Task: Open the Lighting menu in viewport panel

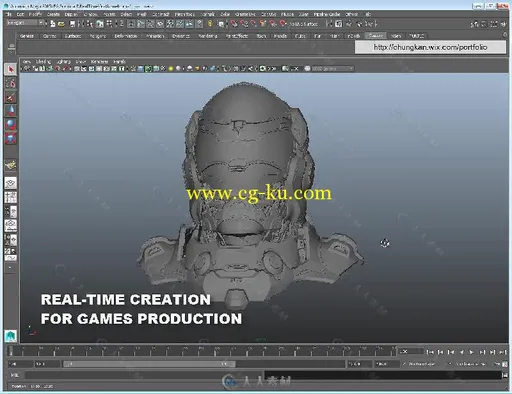Action: pyautogui.click(x=63, y=62)
